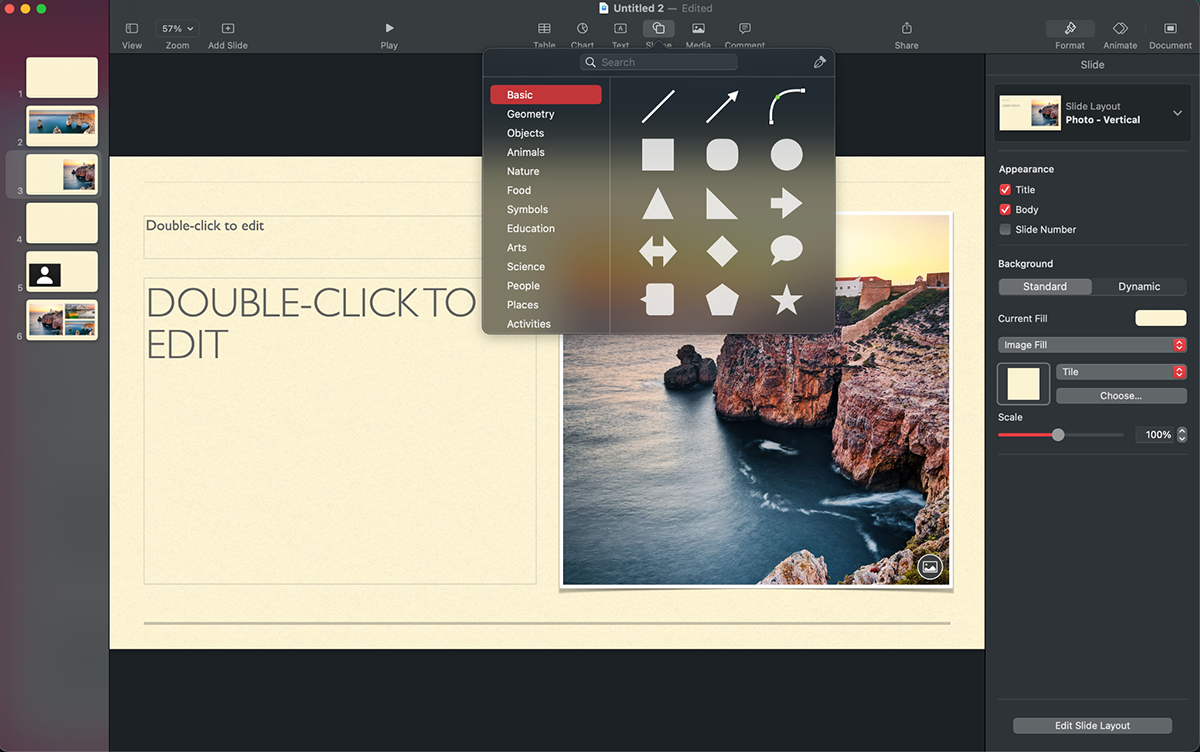The width and height of the screenshot is (1200, 752).
Task: Open the View toolbar button
Action: [x=132, y=35]
